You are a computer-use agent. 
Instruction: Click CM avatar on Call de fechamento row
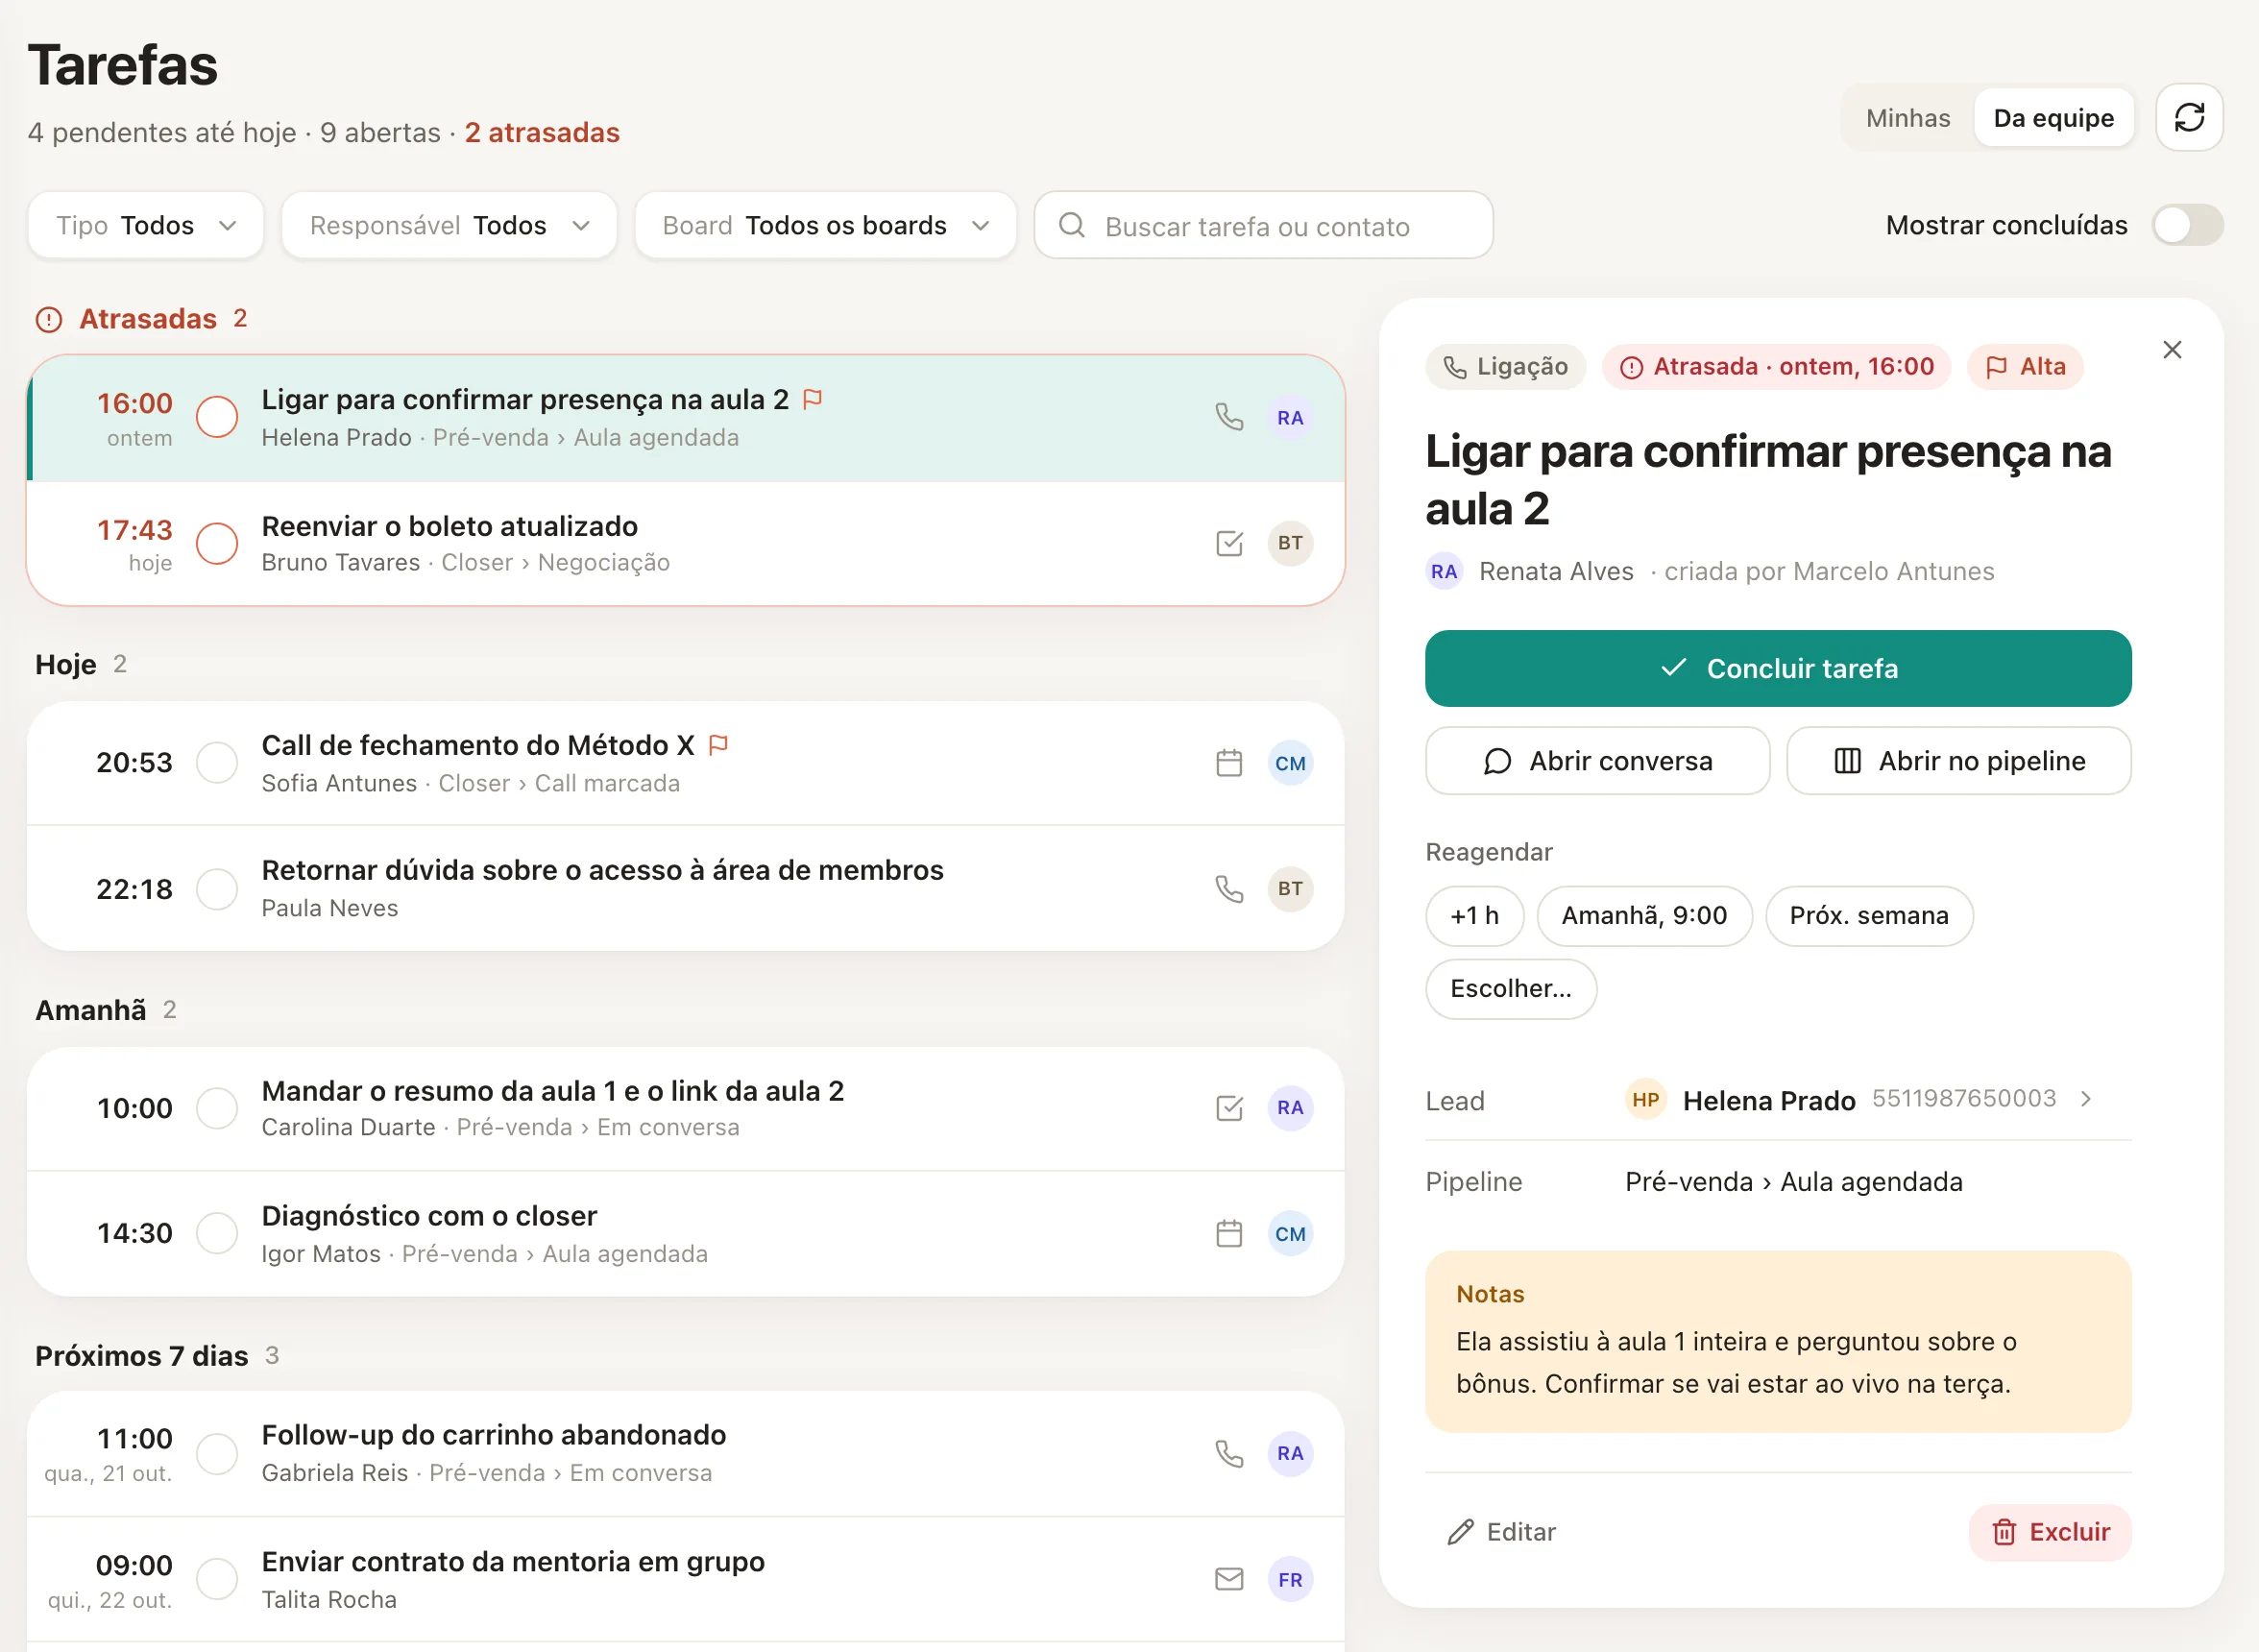pos(1290,763)
